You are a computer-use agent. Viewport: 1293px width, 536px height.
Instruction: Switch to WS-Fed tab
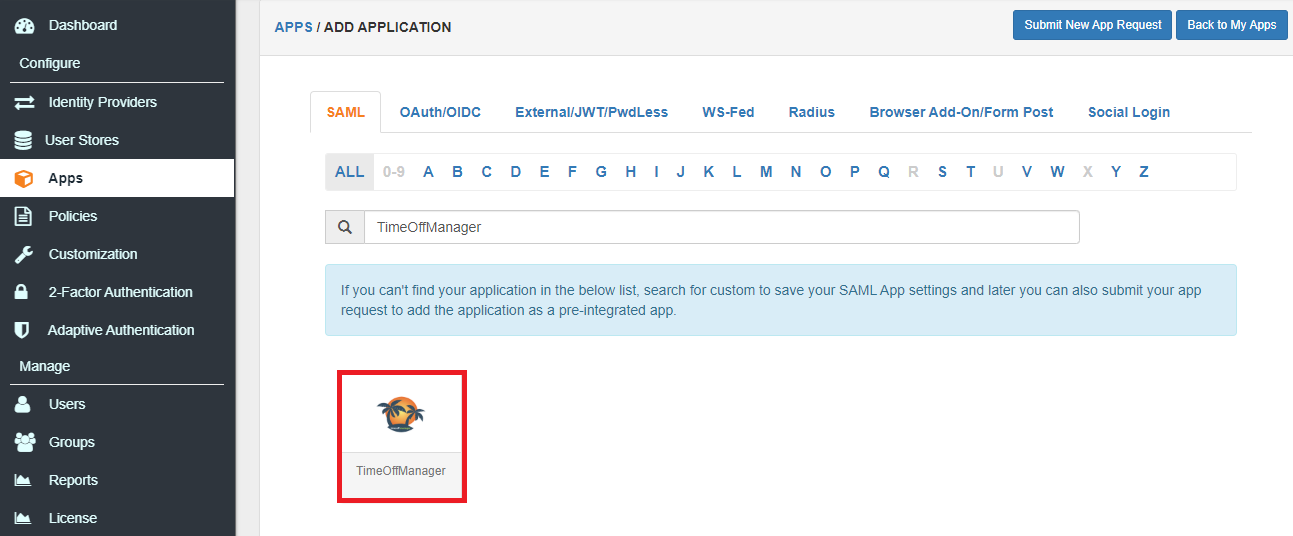(x=728, y=112)
